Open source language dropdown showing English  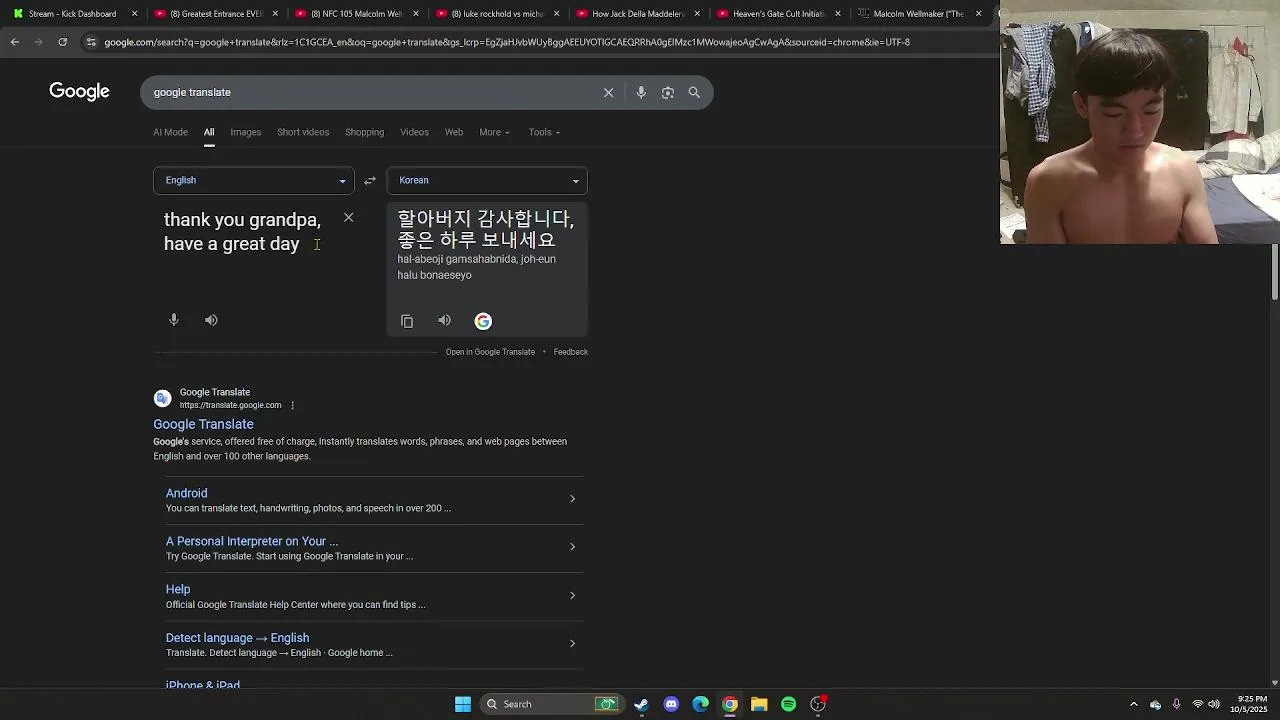click(x=254, y=180)
